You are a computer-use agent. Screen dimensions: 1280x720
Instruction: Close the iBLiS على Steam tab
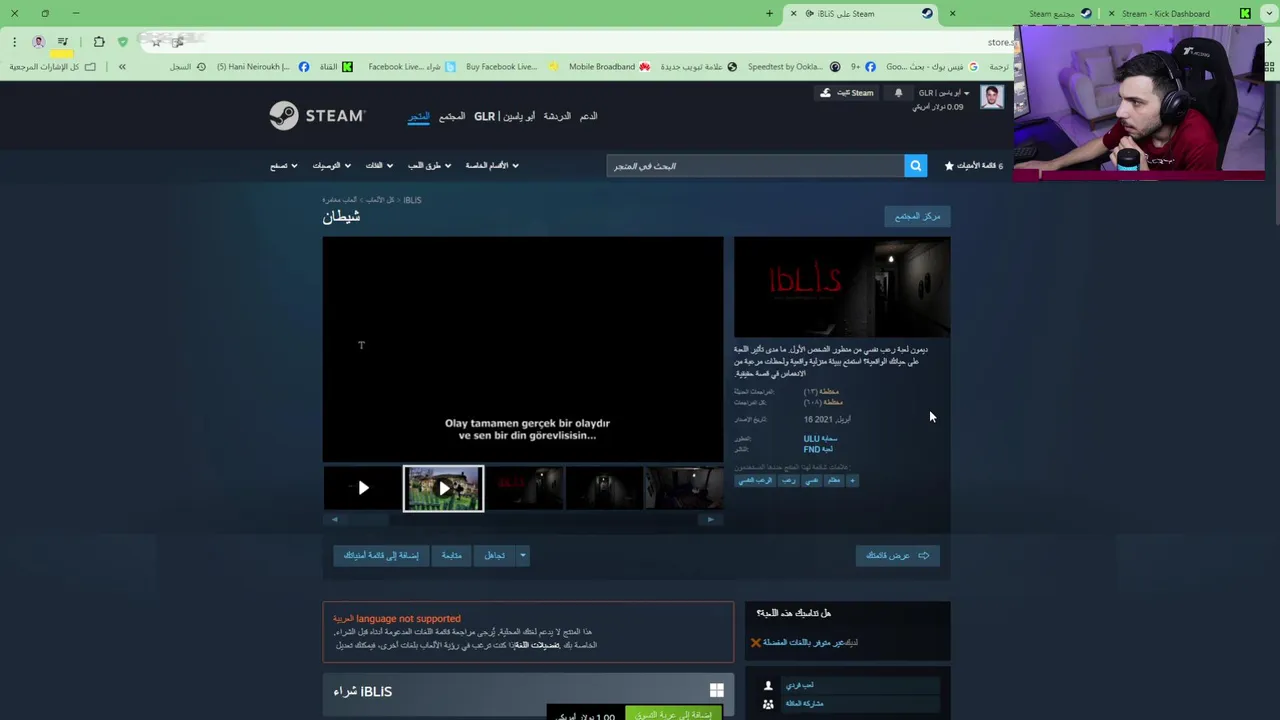click(794, 13)
